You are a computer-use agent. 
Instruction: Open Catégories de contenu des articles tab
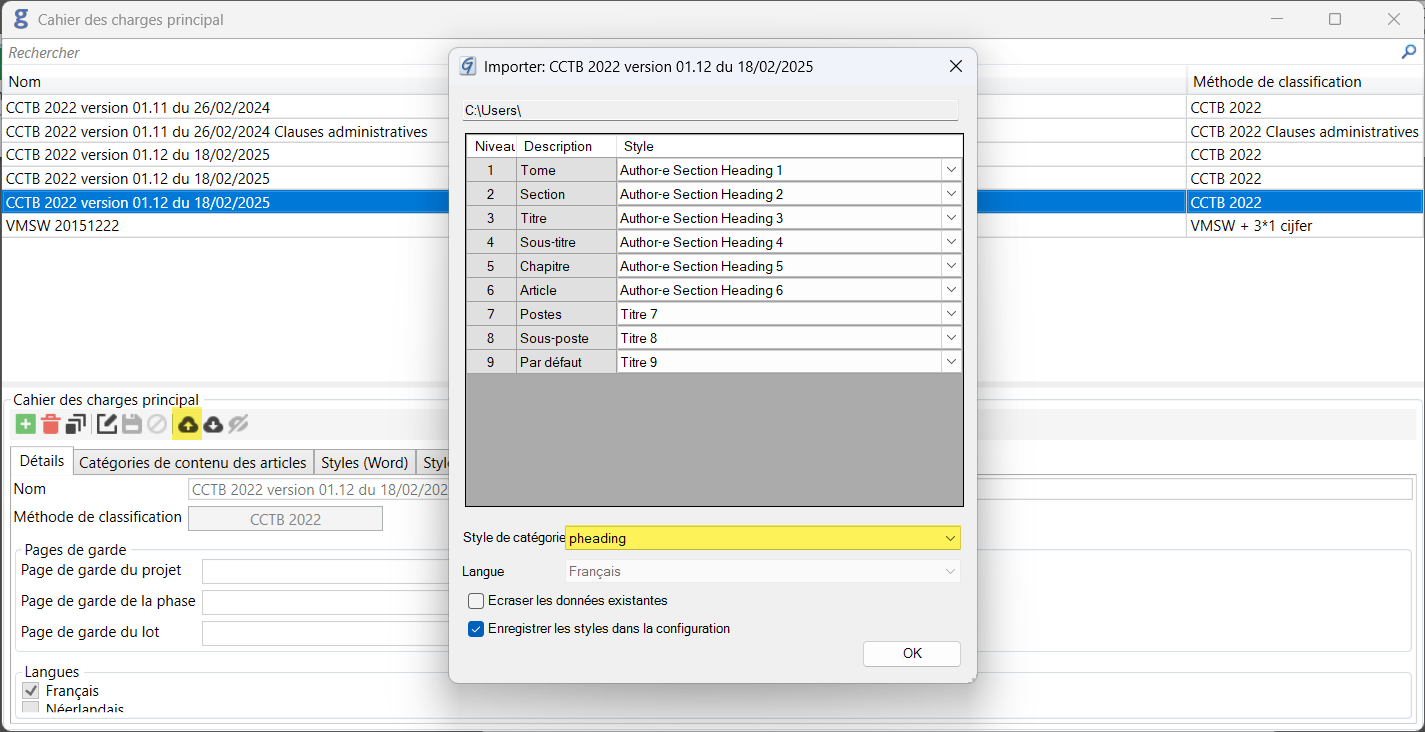[193, 462]
